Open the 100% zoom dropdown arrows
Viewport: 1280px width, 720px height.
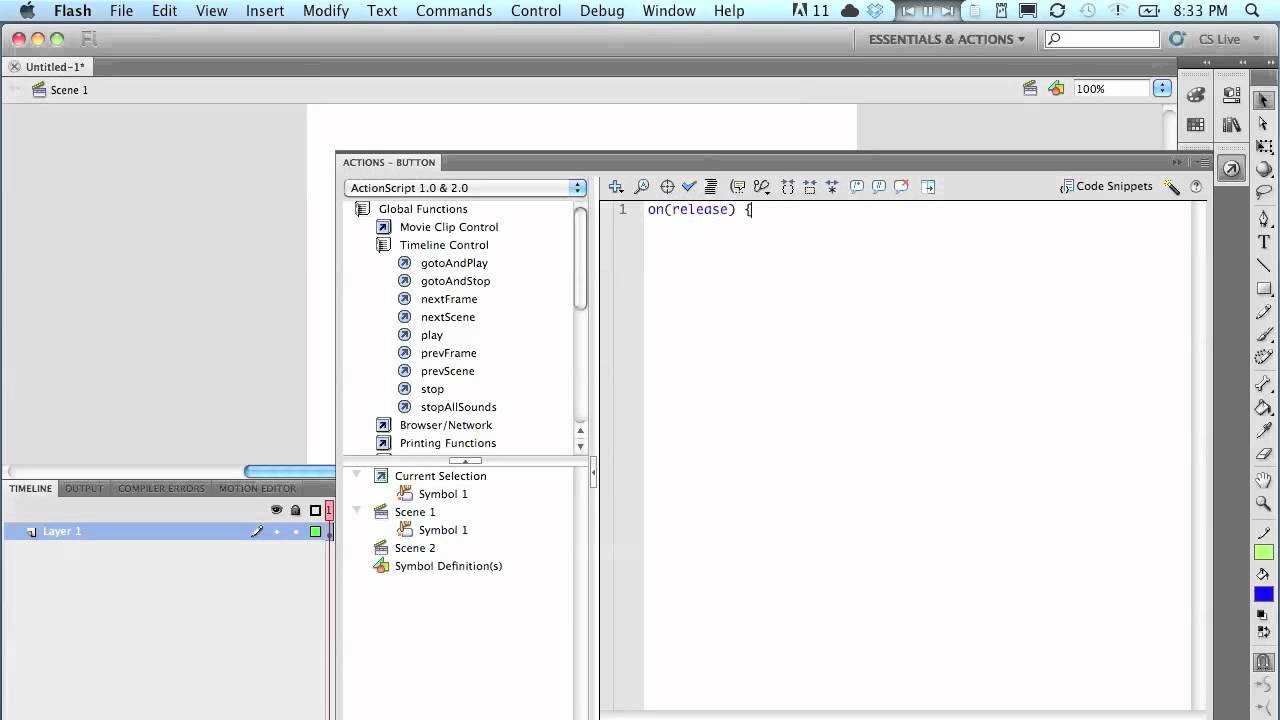[1162, 89]
